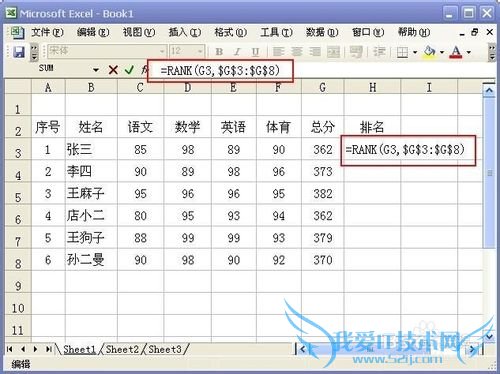Click the fill color paint bucket
The width and height of the screenshot is (500, 374).
click(x=430, y=52)
